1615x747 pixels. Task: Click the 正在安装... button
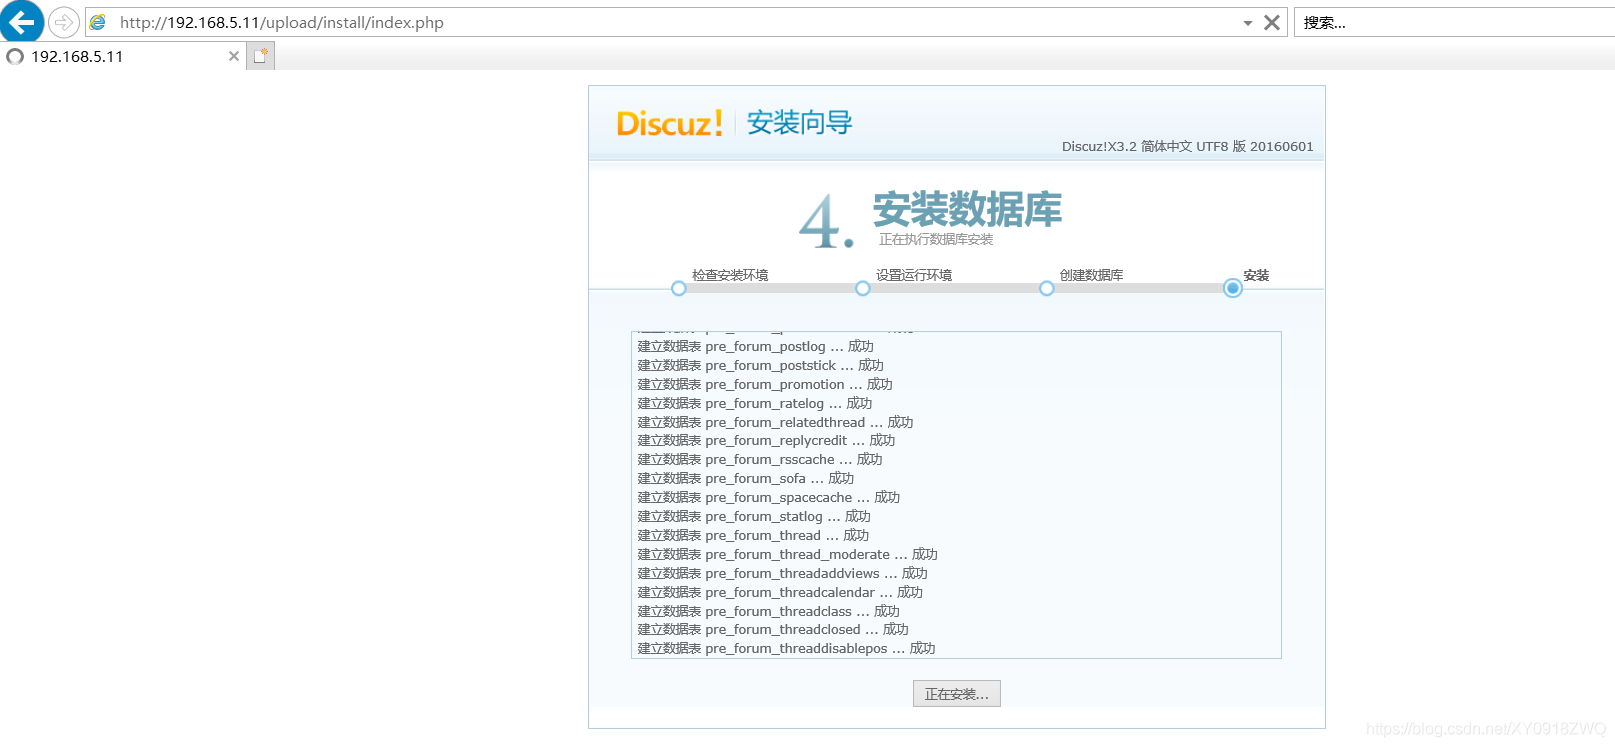(x=957, y=694)
